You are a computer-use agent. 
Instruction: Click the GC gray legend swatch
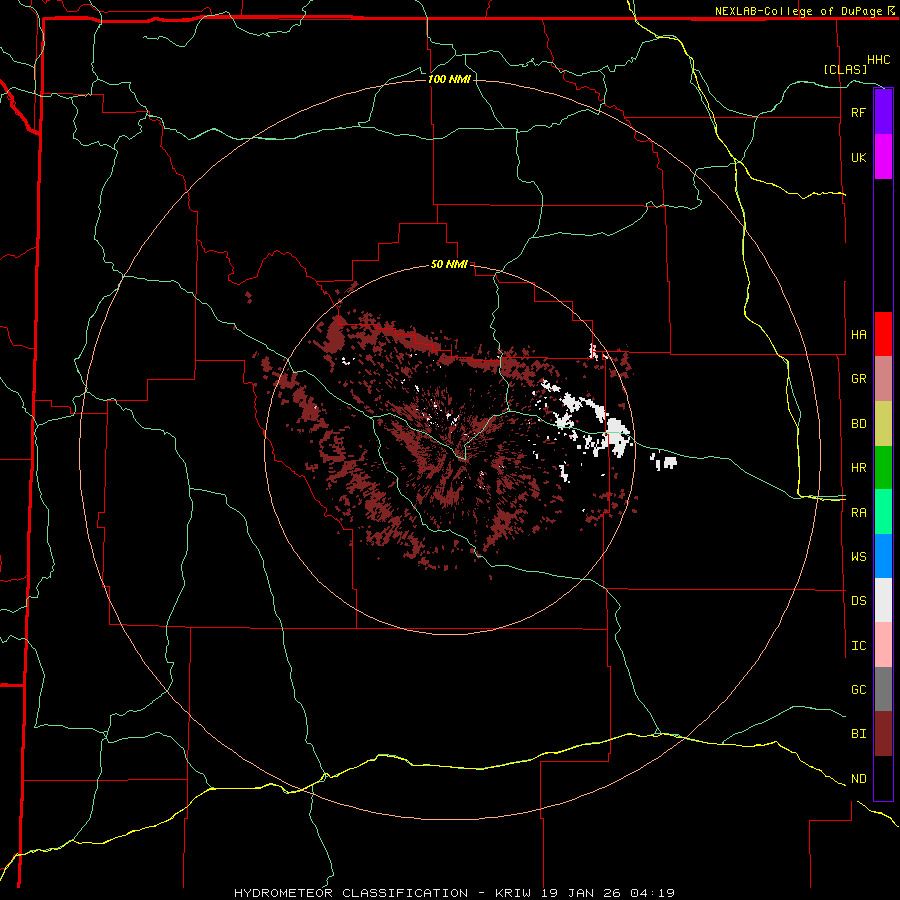tap(883, 689)
